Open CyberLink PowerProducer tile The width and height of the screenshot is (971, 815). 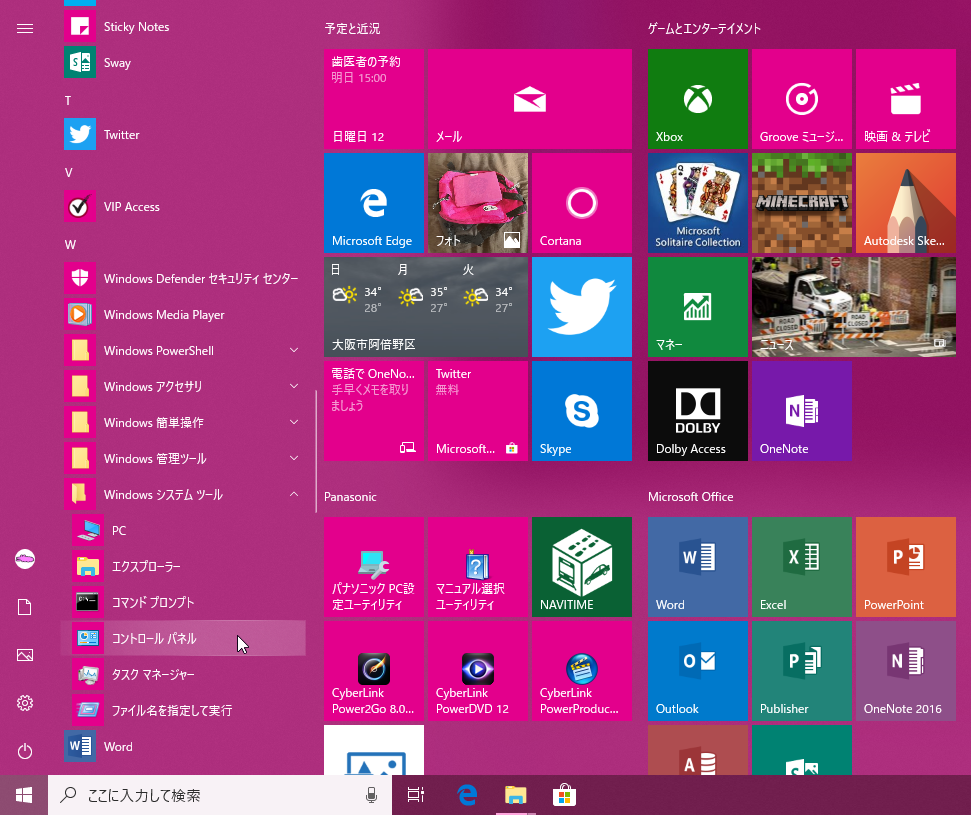581,671
